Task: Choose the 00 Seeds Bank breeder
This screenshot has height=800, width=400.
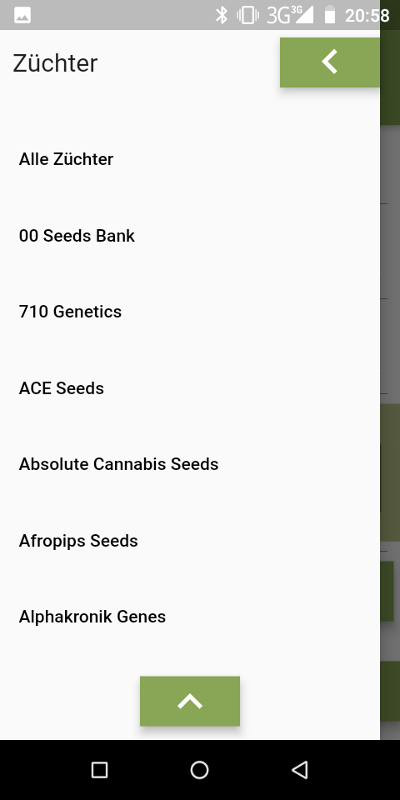Action: (x=190, y=236)
